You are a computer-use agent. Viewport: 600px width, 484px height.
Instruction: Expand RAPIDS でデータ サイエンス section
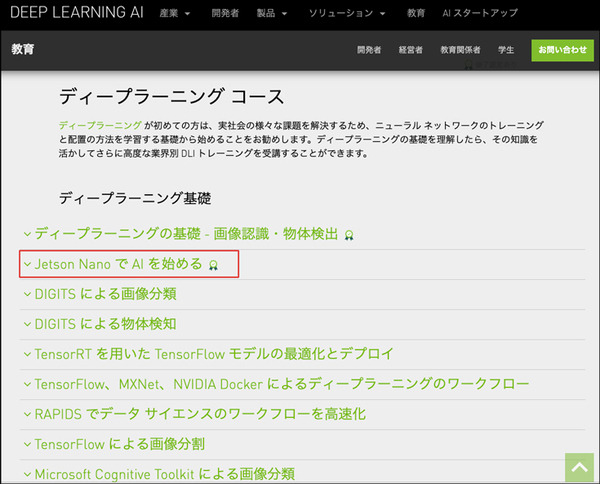[200, 413]
